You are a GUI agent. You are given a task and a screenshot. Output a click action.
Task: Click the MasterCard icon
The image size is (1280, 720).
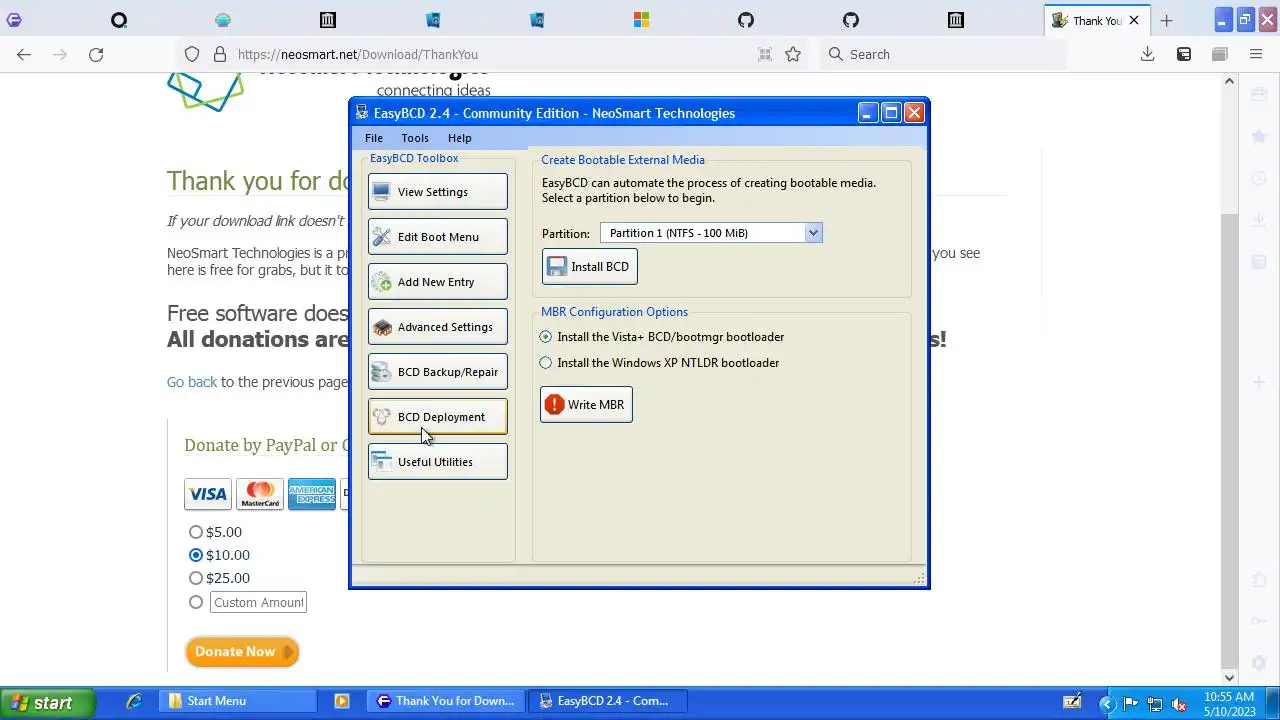(260, 494)
